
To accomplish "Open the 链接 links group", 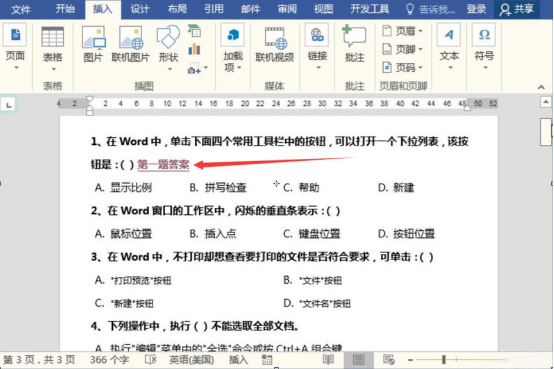I will coord(317,46).
